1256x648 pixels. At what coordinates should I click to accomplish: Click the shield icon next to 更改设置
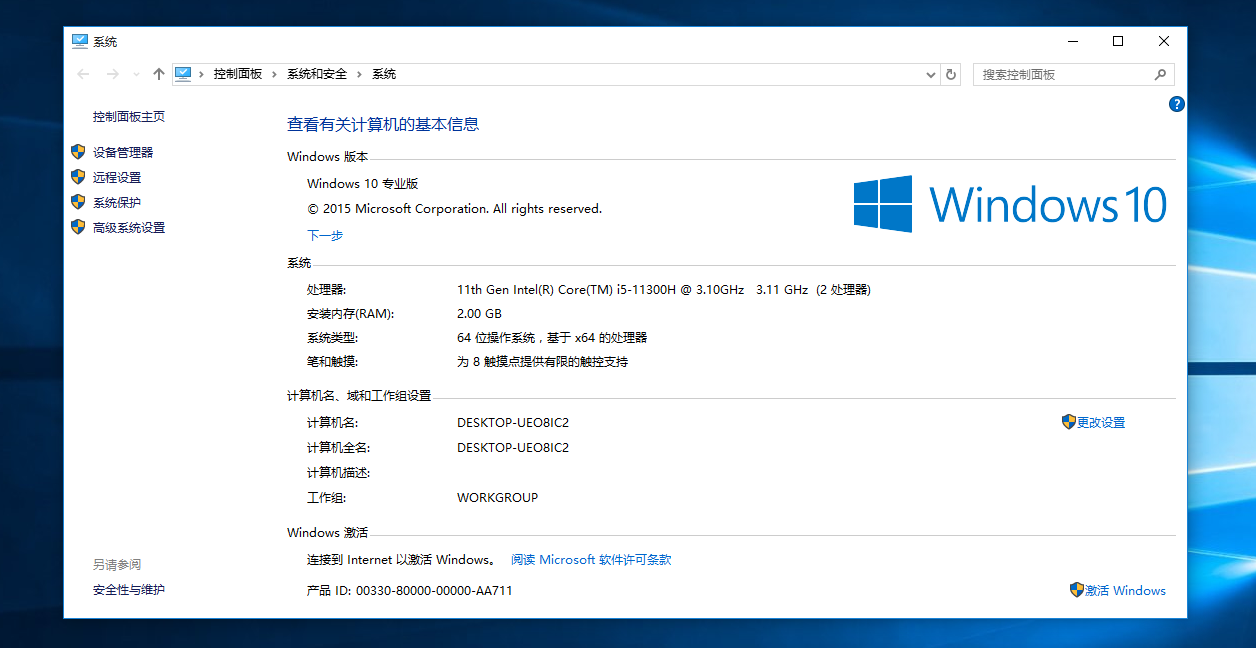pyautogui.click(x=1069, y=422)
